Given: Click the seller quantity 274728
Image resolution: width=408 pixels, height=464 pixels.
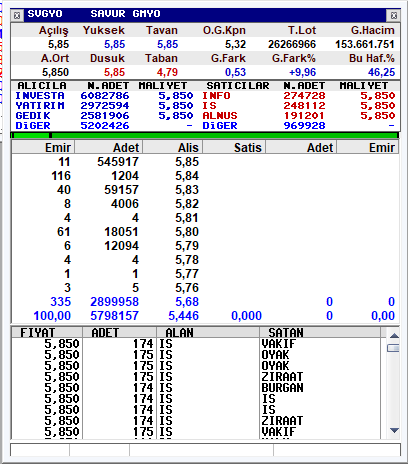Looking at the screenshot, I should click(304, 96).
